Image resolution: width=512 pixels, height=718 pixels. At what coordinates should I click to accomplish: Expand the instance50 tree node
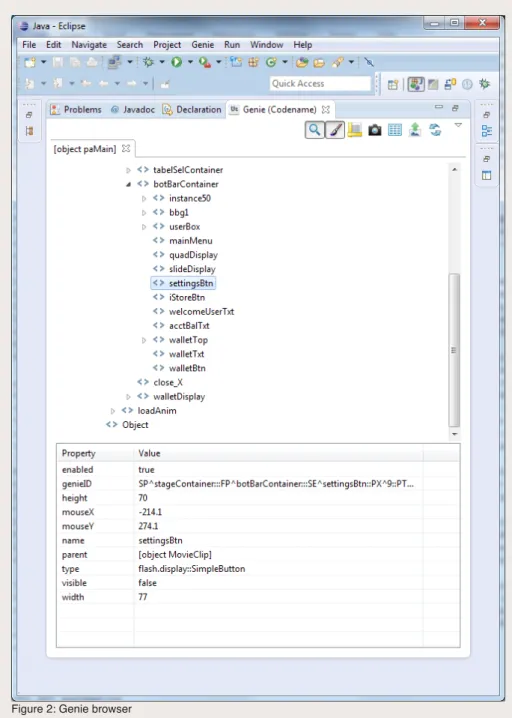[144, 199]
